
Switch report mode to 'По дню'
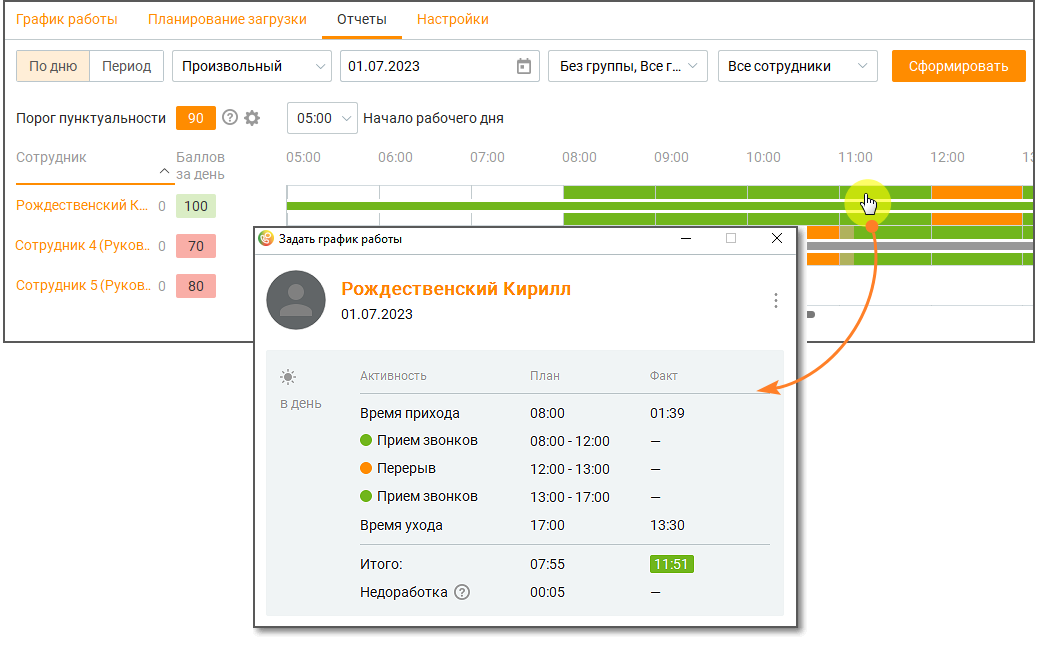coord(53,66)
